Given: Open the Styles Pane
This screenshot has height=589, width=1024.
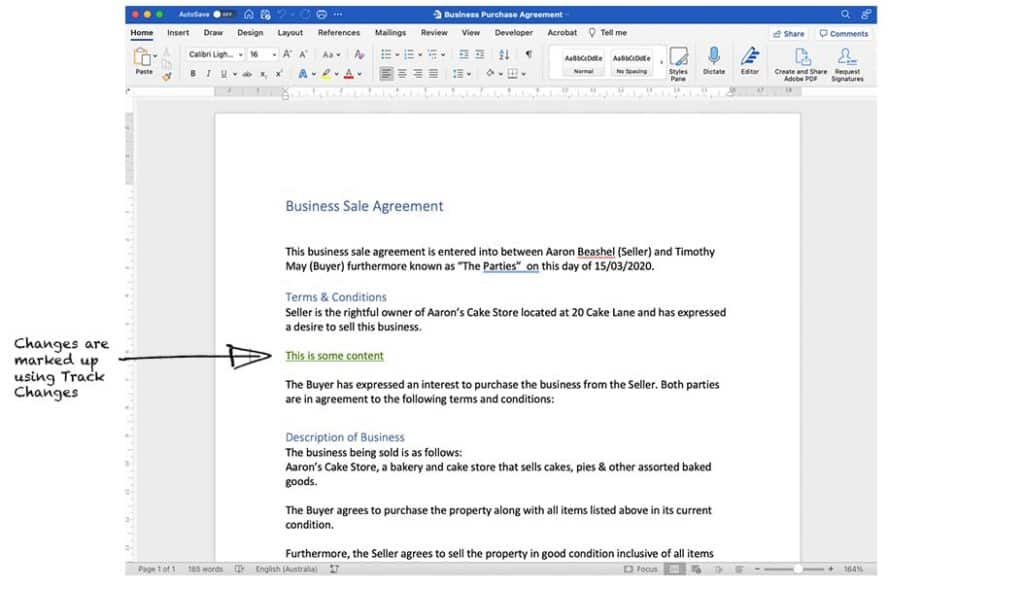Looking at the screenshot, I should pos(679,66).
